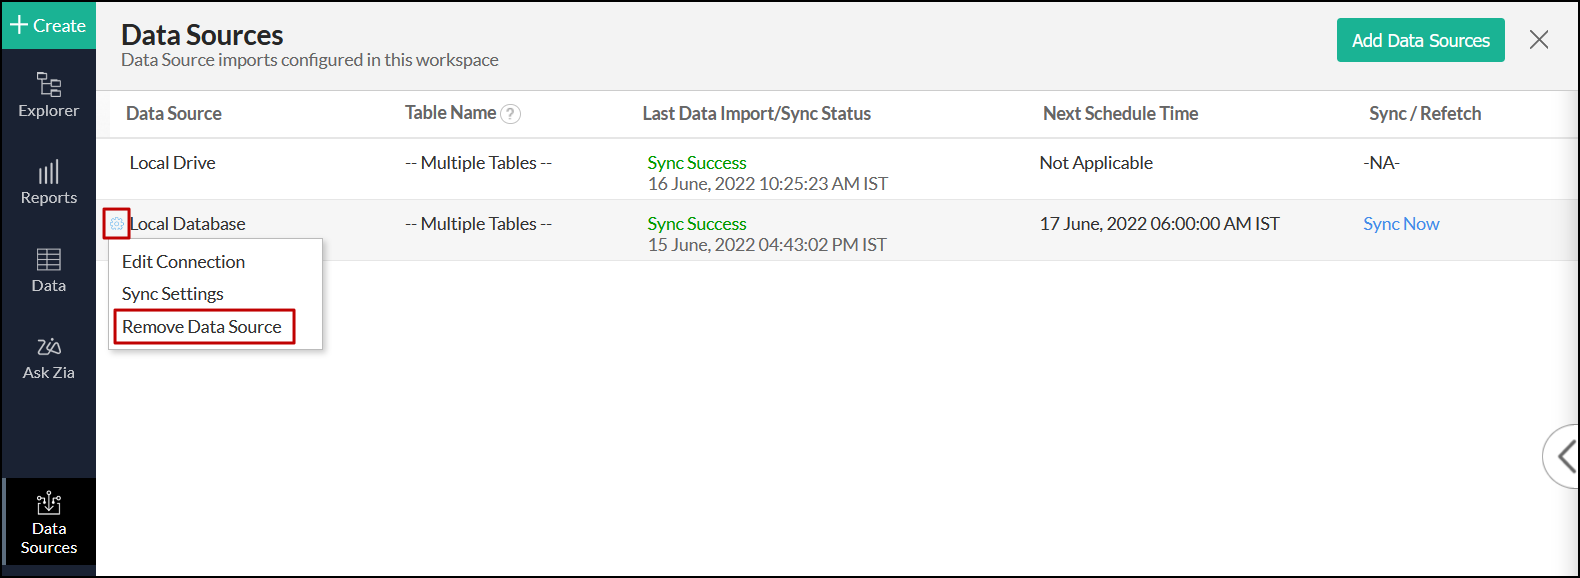Select the Local Drive data source row

click(x=837, y=169)
